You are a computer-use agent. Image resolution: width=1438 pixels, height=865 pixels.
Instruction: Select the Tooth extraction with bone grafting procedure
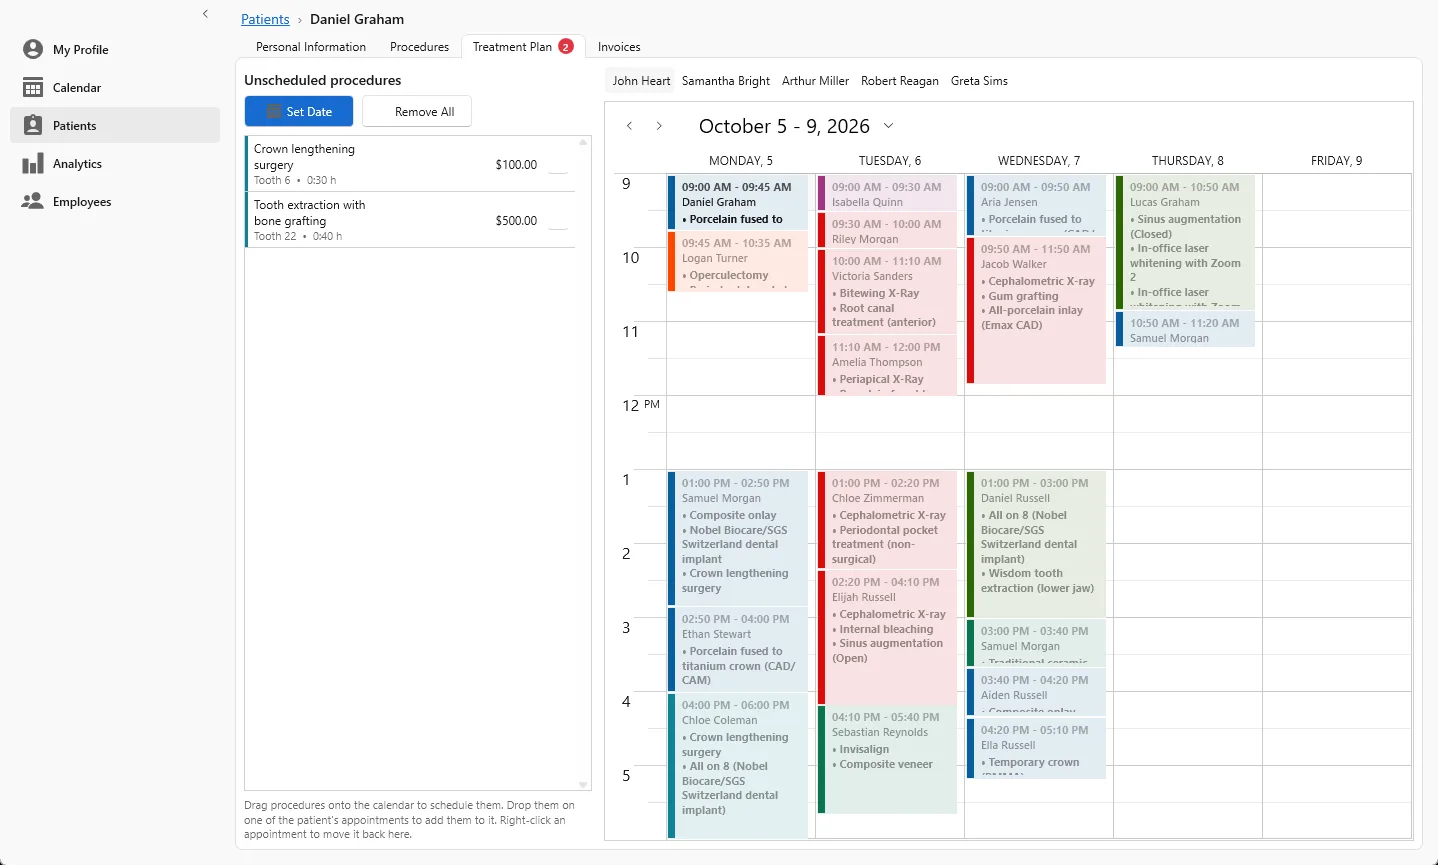pos(410,220)
